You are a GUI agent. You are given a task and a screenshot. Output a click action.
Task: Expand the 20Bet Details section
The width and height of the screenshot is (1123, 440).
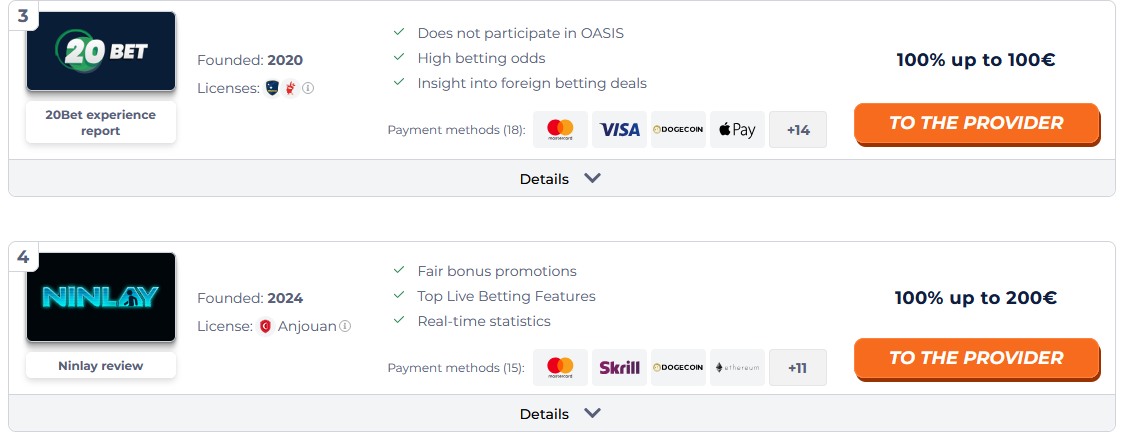pos(562,178)
